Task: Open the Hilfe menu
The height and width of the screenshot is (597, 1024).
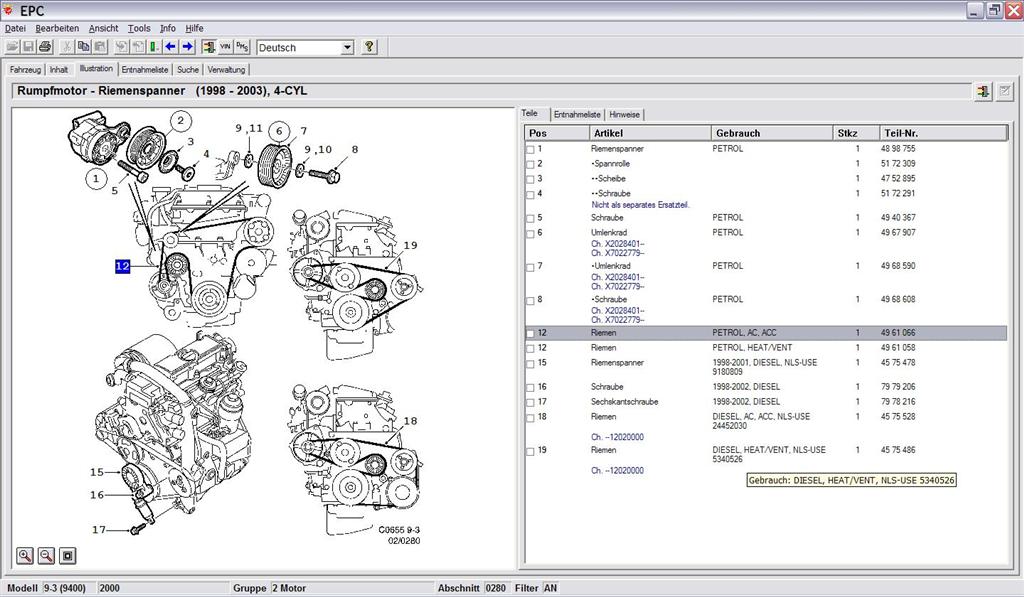Action: [194, 28]
